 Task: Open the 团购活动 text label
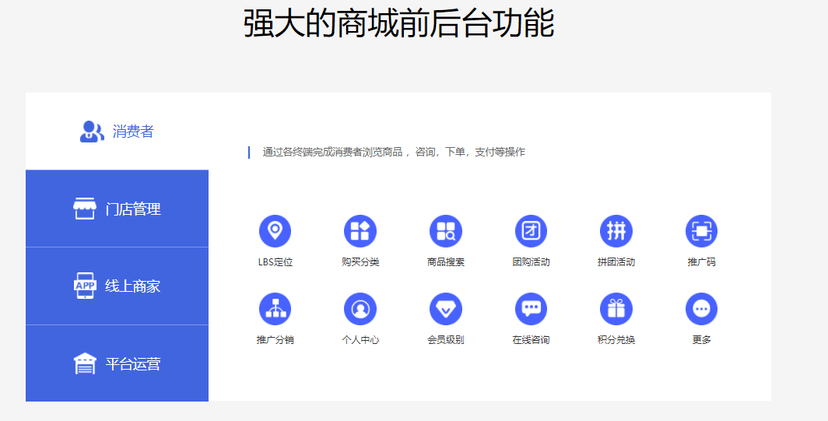(x=531, y=262)
